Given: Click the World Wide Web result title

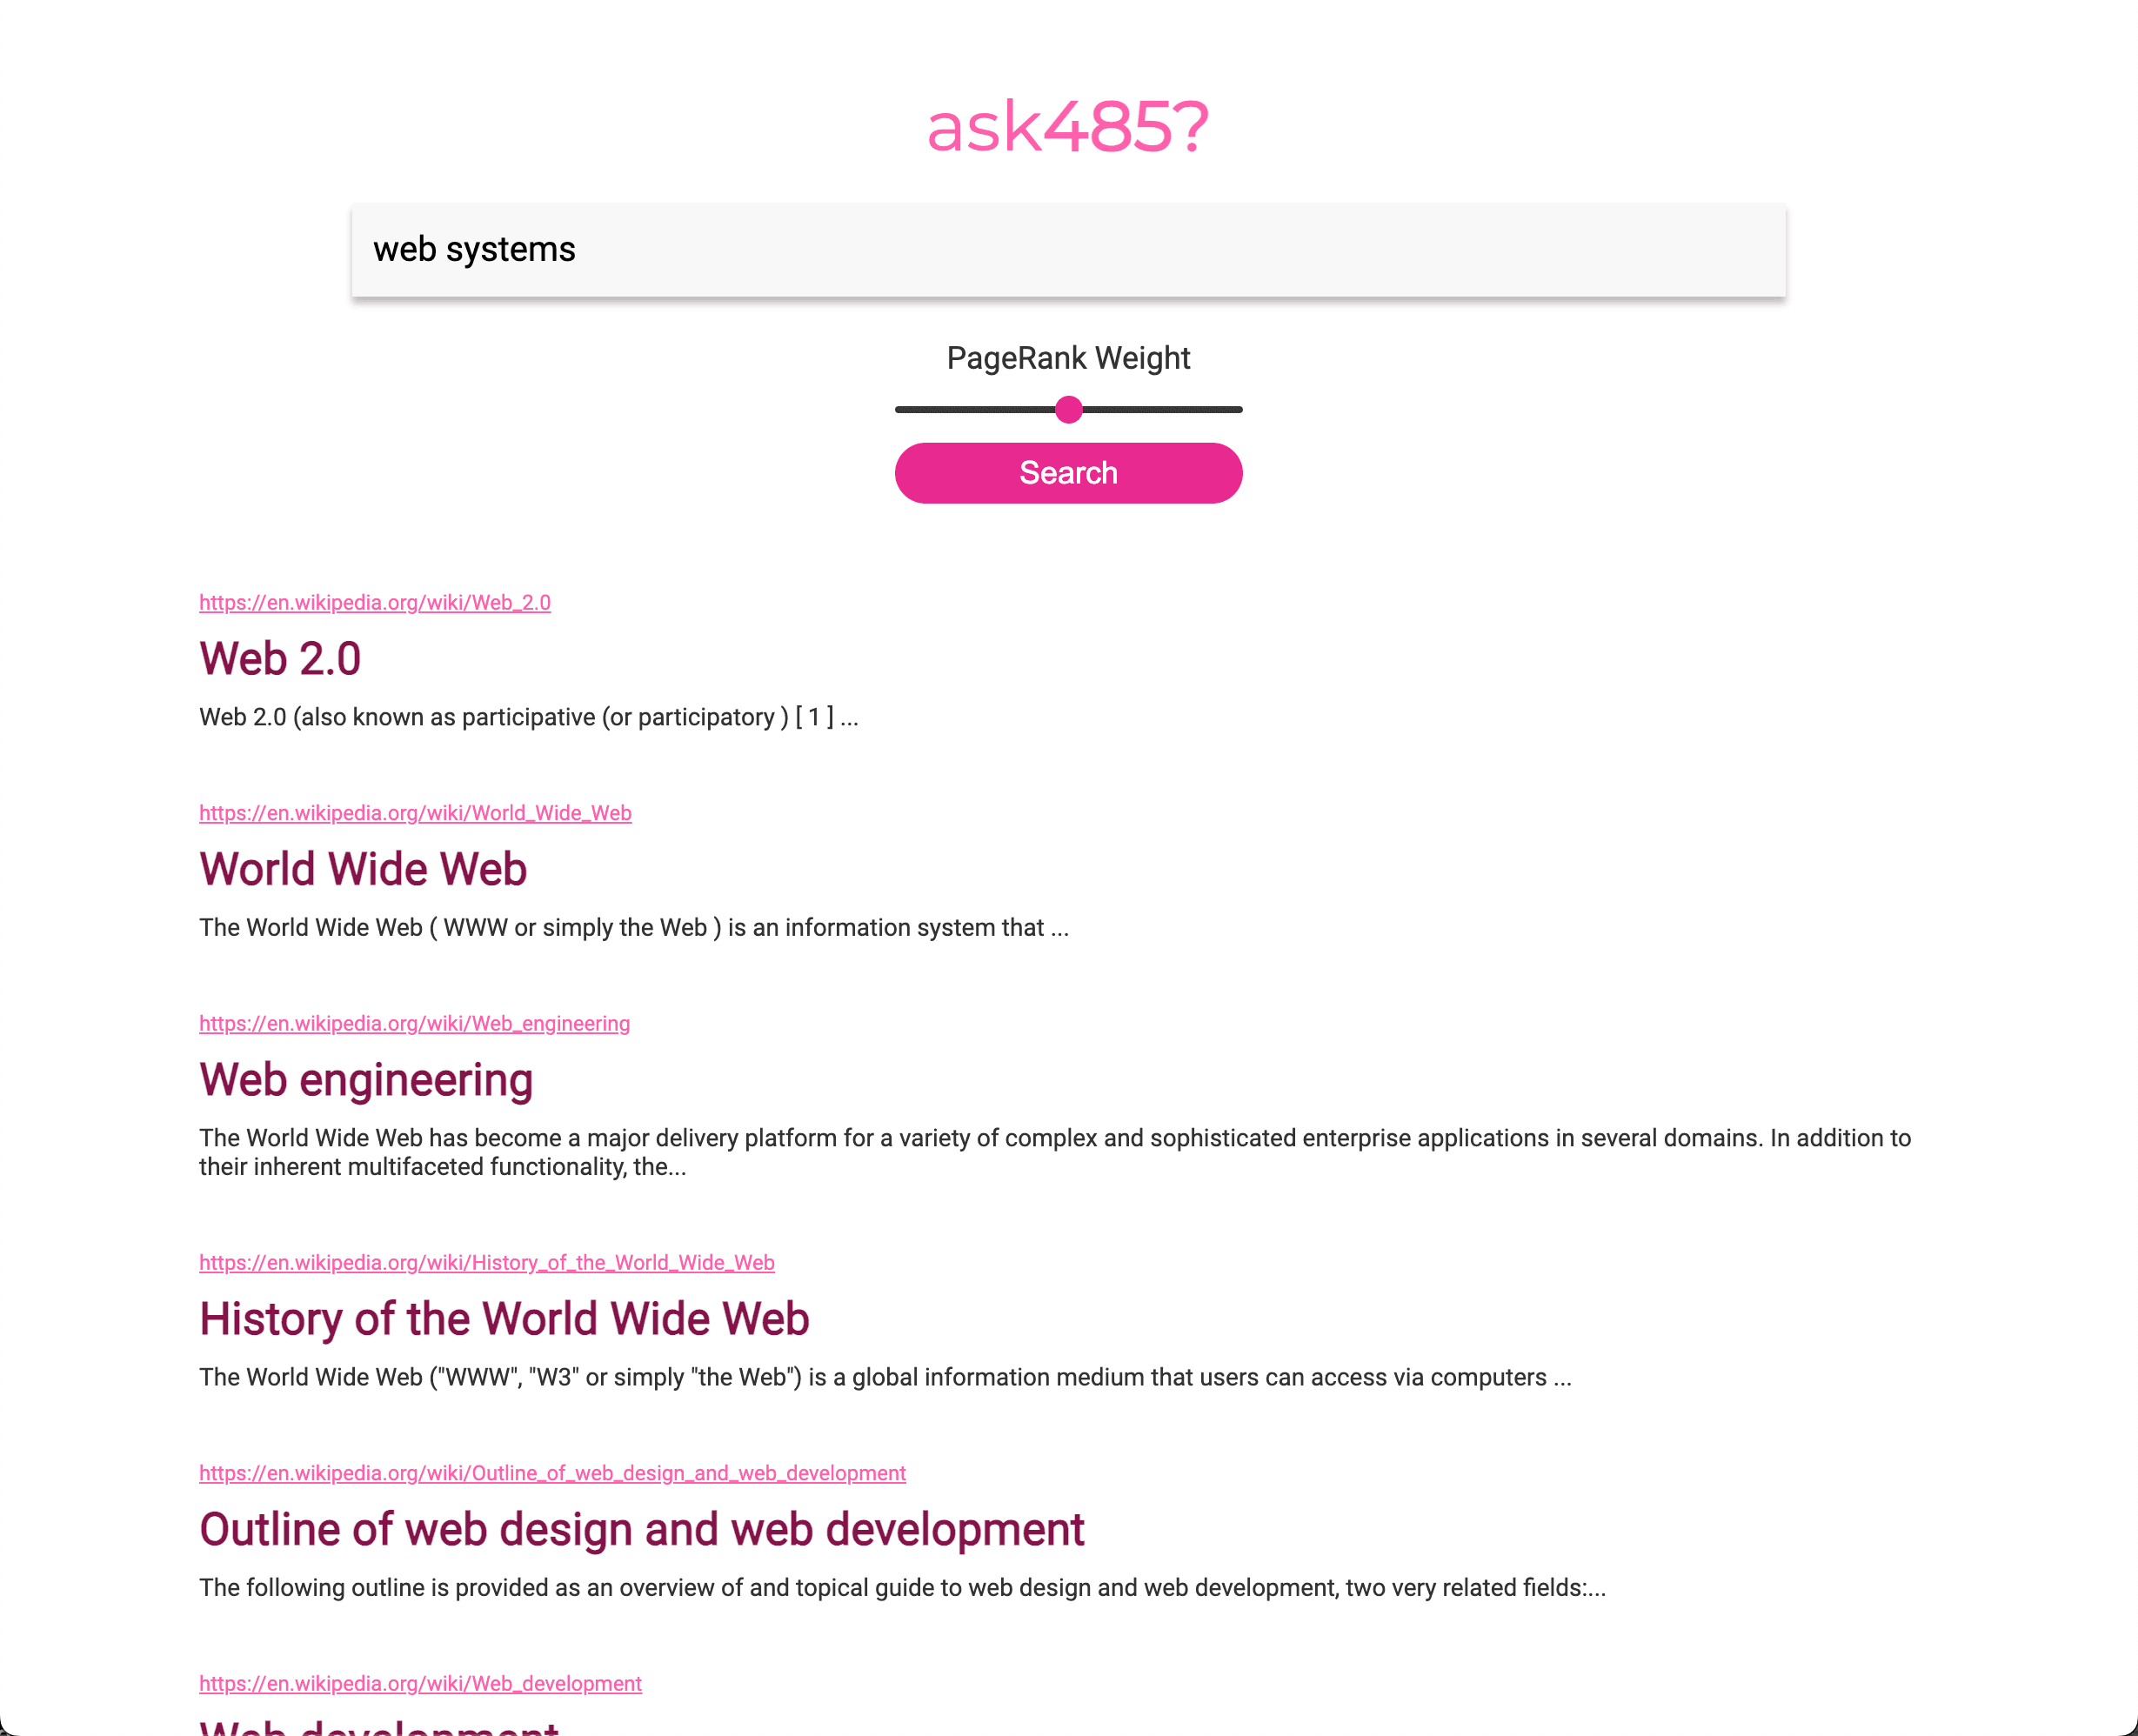Looking at the screenshot, I should click(x=362, y=868).
